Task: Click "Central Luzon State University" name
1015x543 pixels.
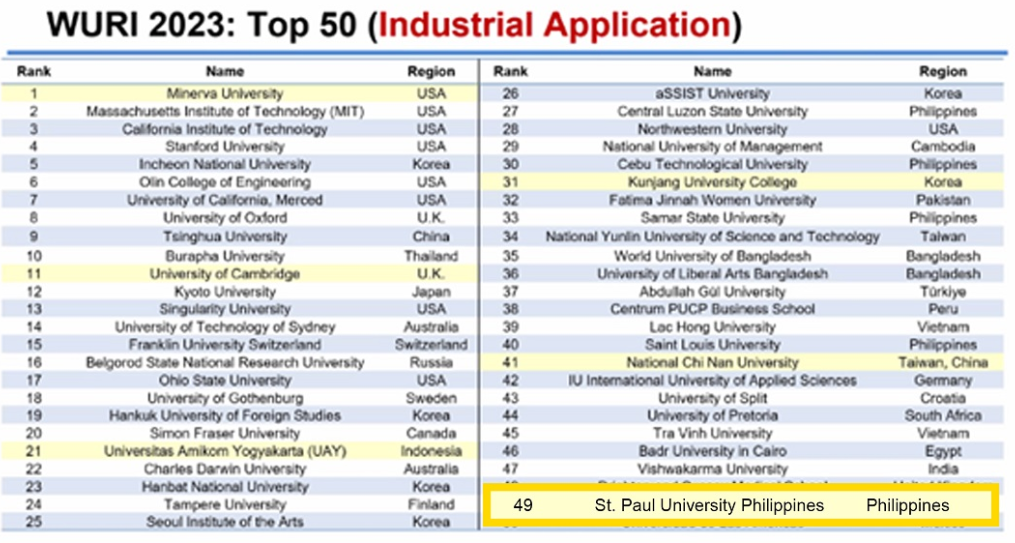Action: click(712, 111)
